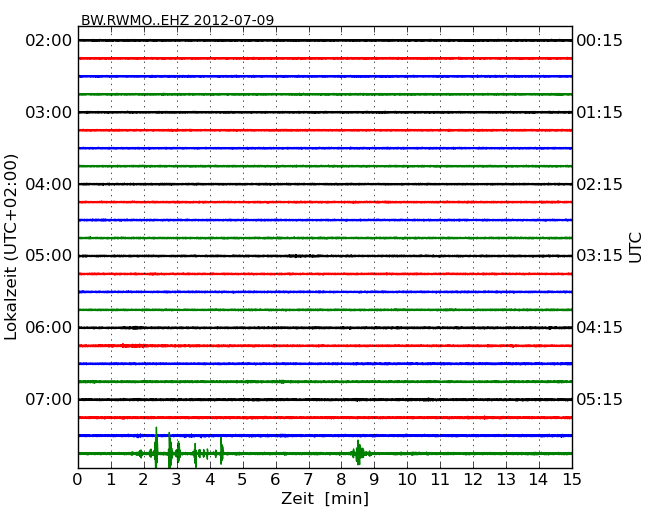Viewport: 650px width, 520px height.
Task: Click the tallest green seismic spike after minute 2
Action: 156,447
